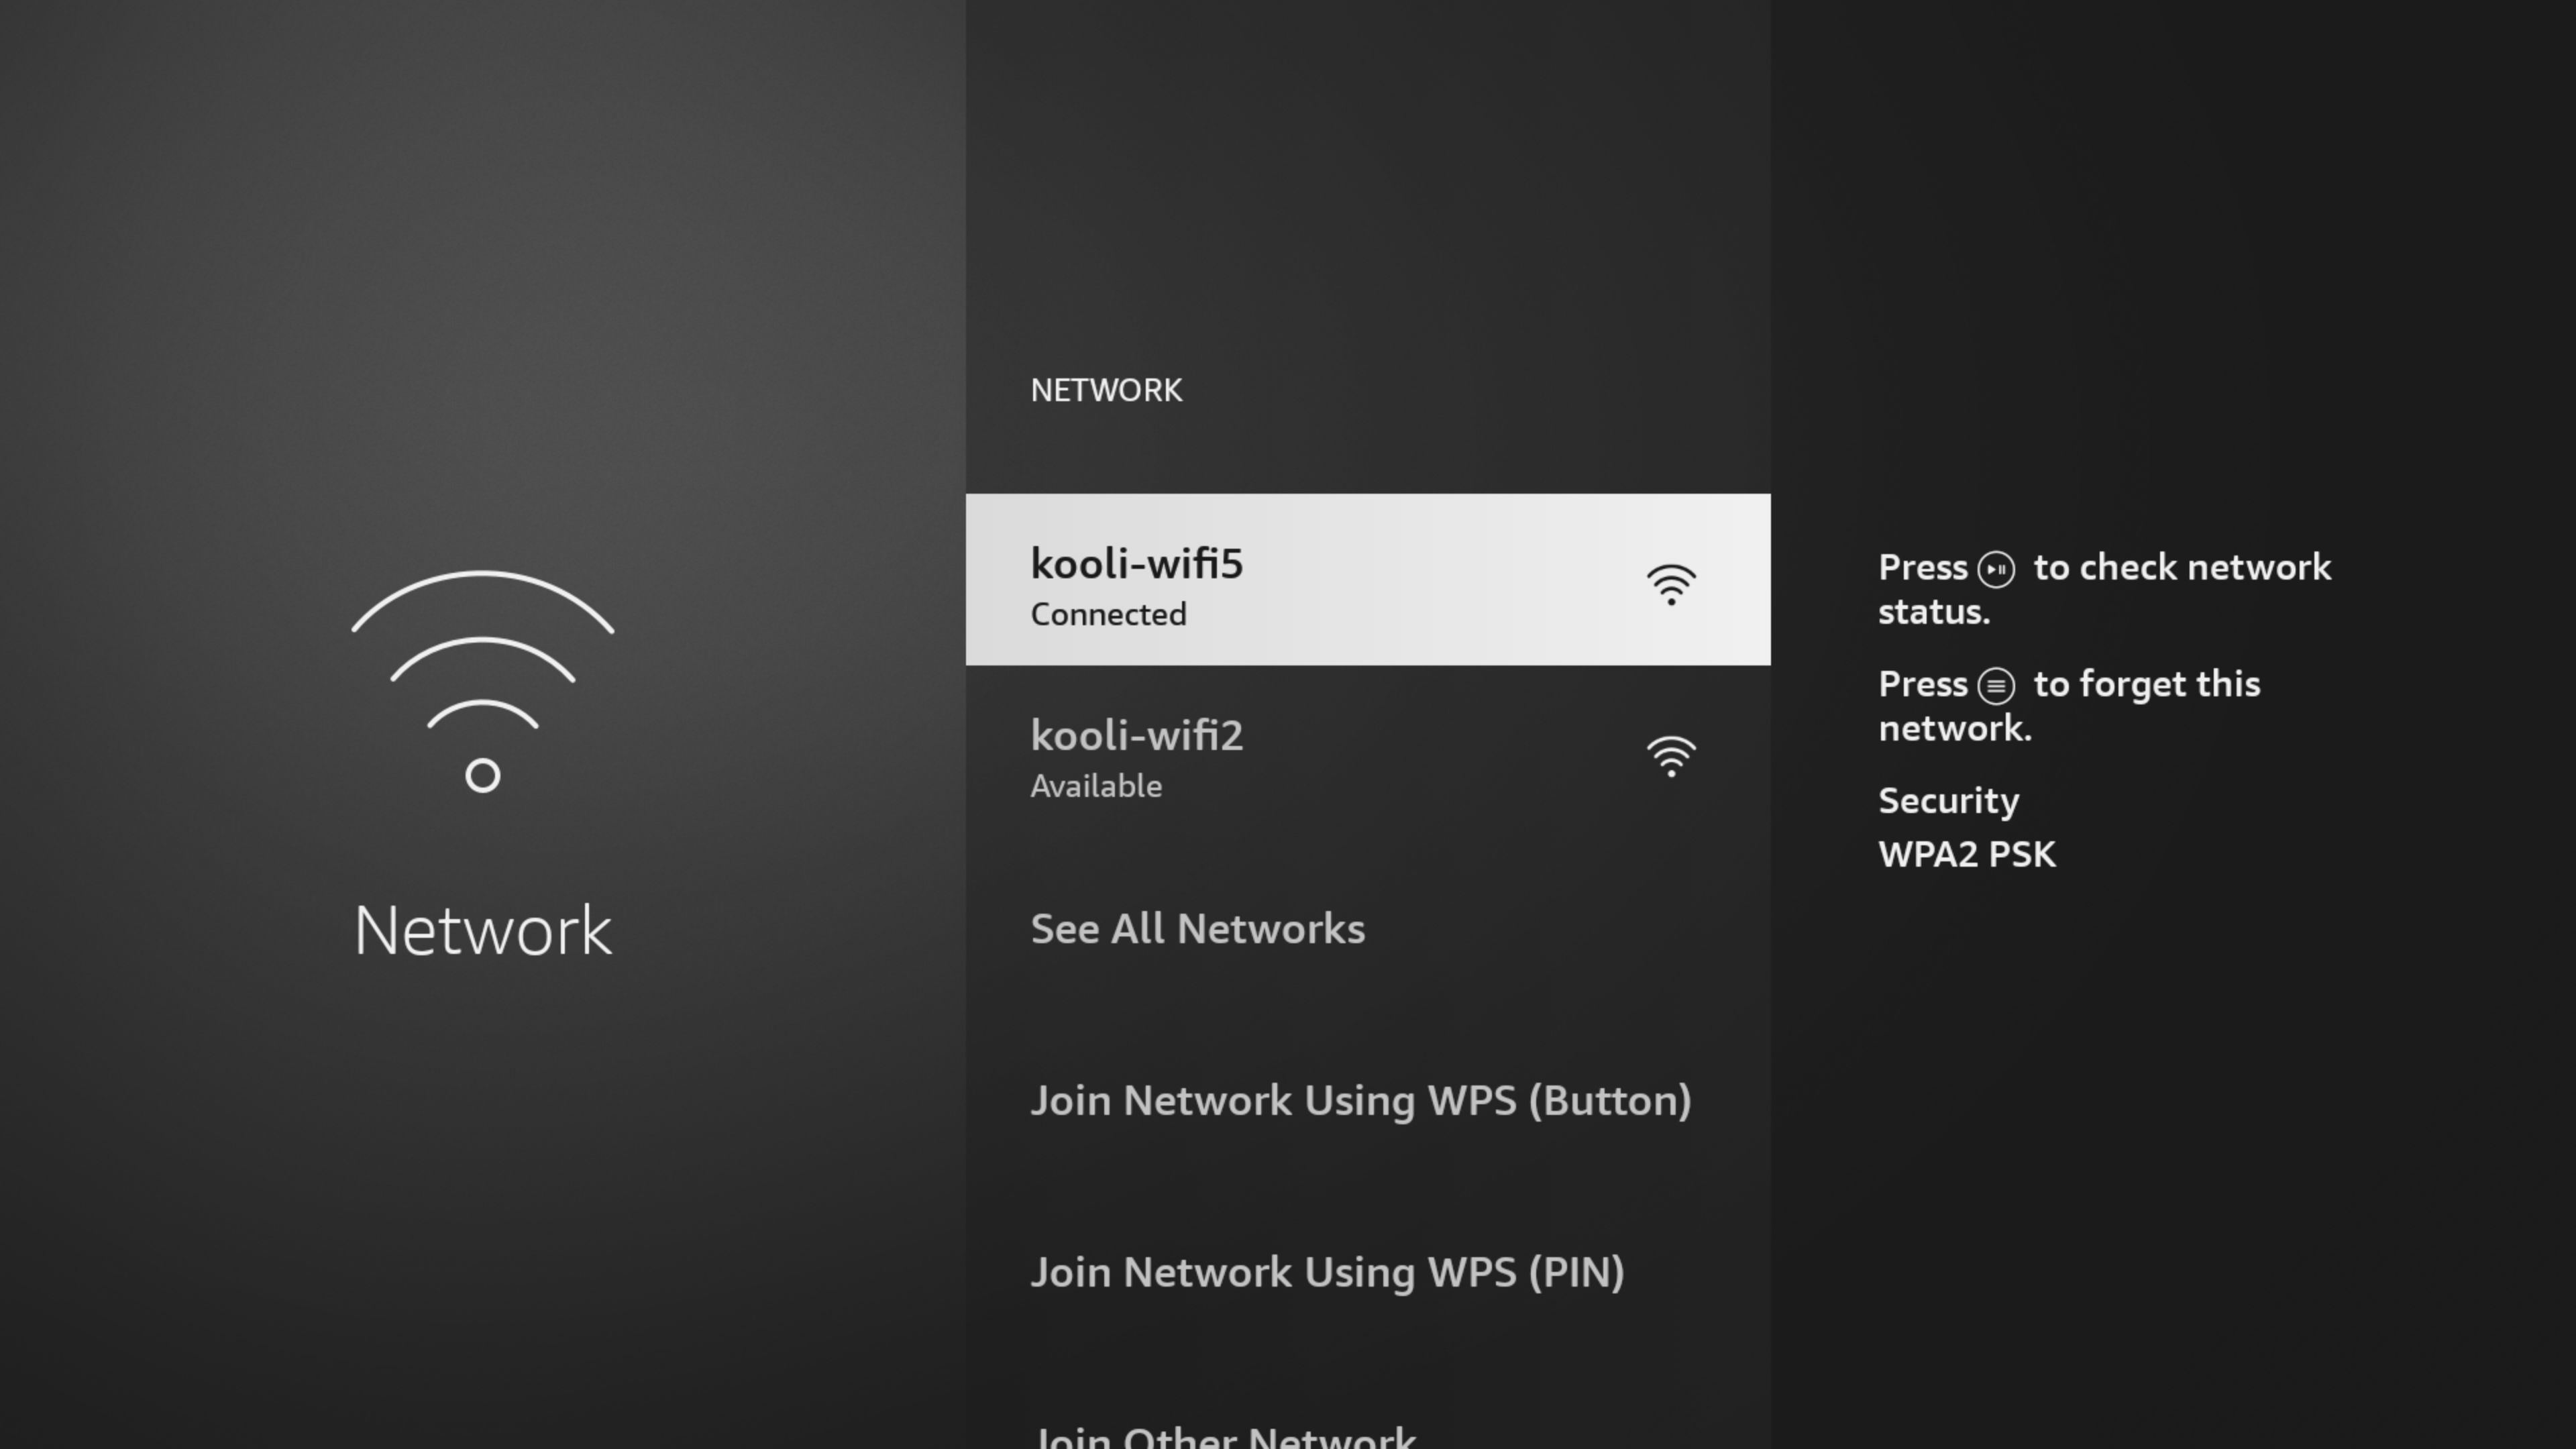Select the connected kooli-wifi5 network
Viewport: 2576px width, 1449px height.
point(1367,579)
